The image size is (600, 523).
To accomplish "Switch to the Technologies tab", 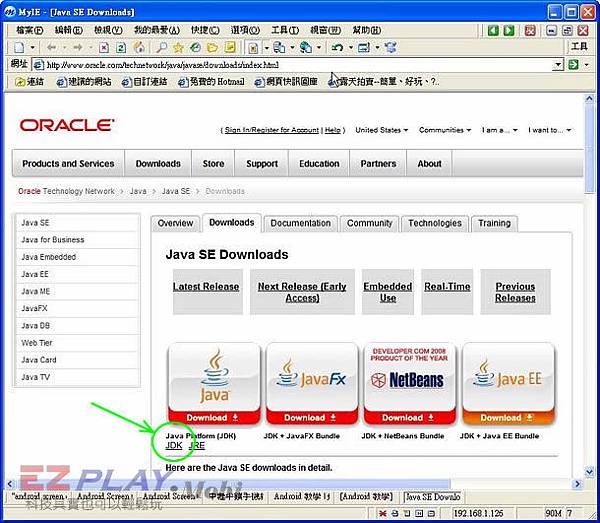I will (x=435, y=223).
